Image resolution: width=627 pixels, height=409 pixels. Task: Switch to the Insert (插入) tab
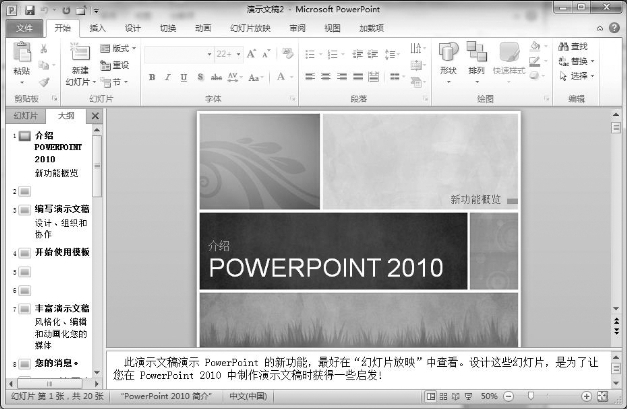(x=97, y=28)
